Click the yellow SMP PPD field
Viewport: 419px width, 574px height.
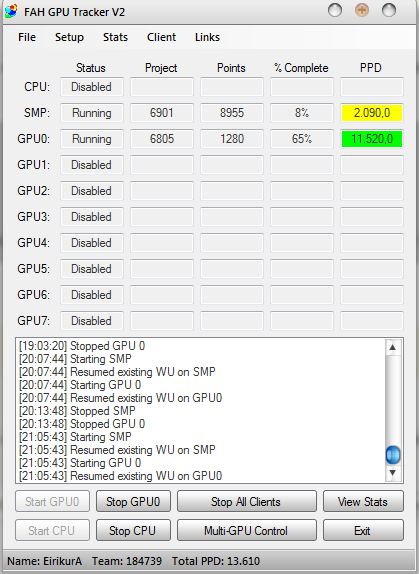(x=372, y=113)
